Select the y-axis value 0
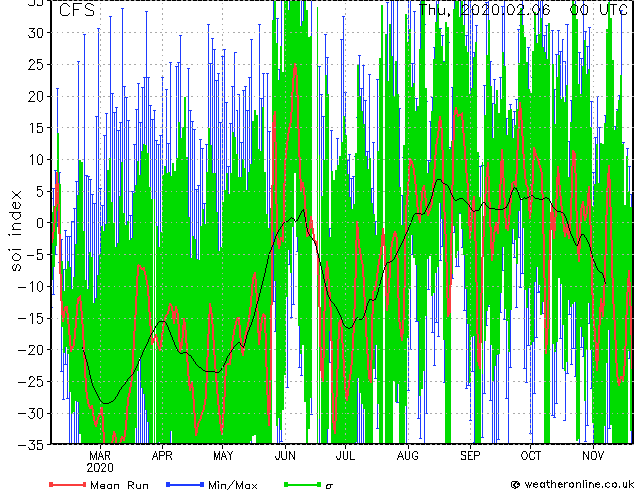634x490 pixels. coord(40,223)
